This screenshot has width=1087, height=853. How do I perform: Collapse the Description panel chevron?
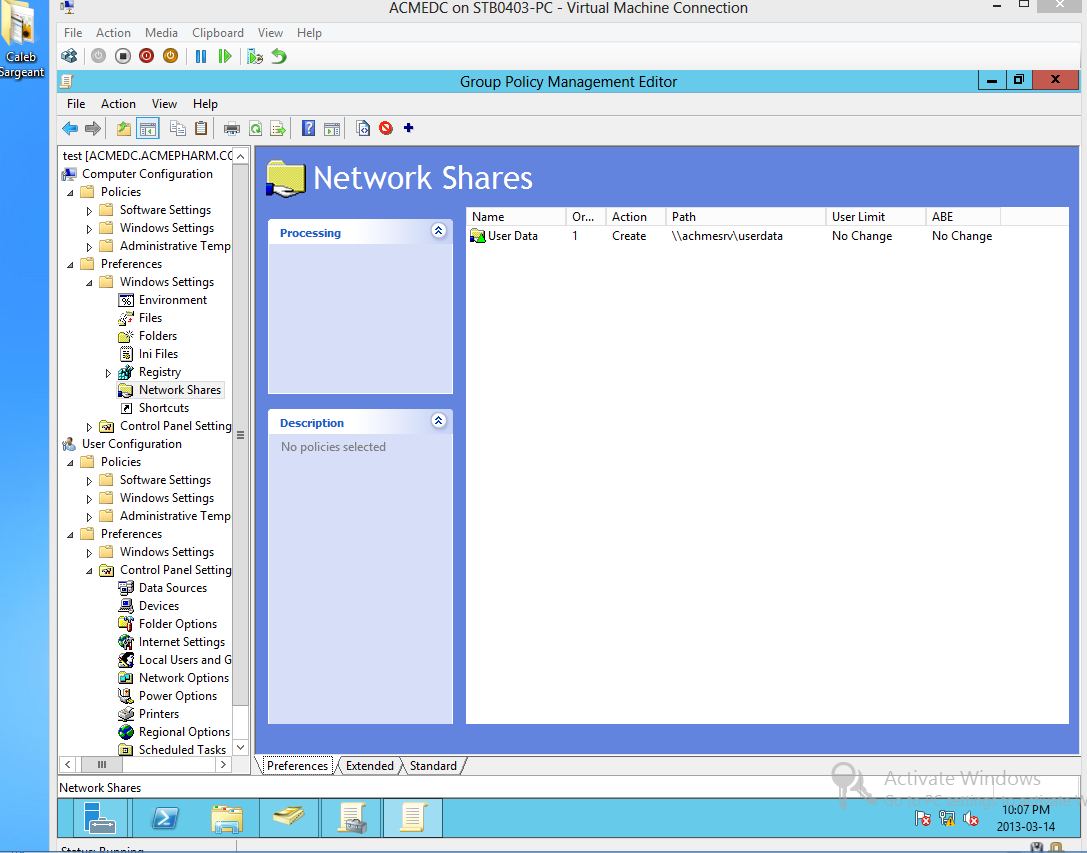[438, 421]
